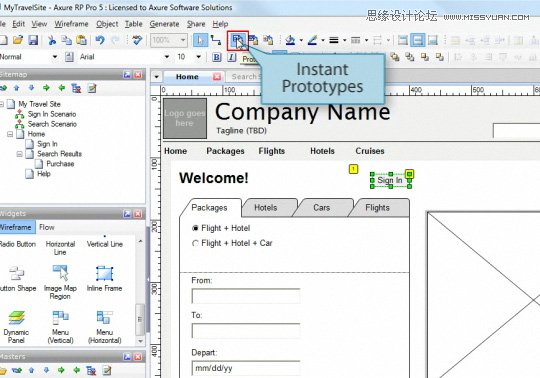Delete page icon in Sitemap toolbar
The height and width of the screenshot is (378, 540).
[76, 88]
